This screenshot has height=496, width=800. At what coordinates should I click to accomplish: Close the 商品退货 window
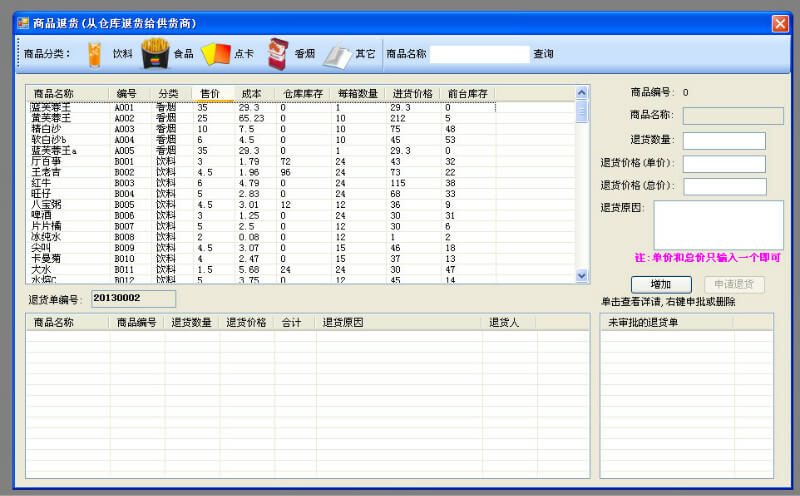pyautogui.click(x=780, y=22)
